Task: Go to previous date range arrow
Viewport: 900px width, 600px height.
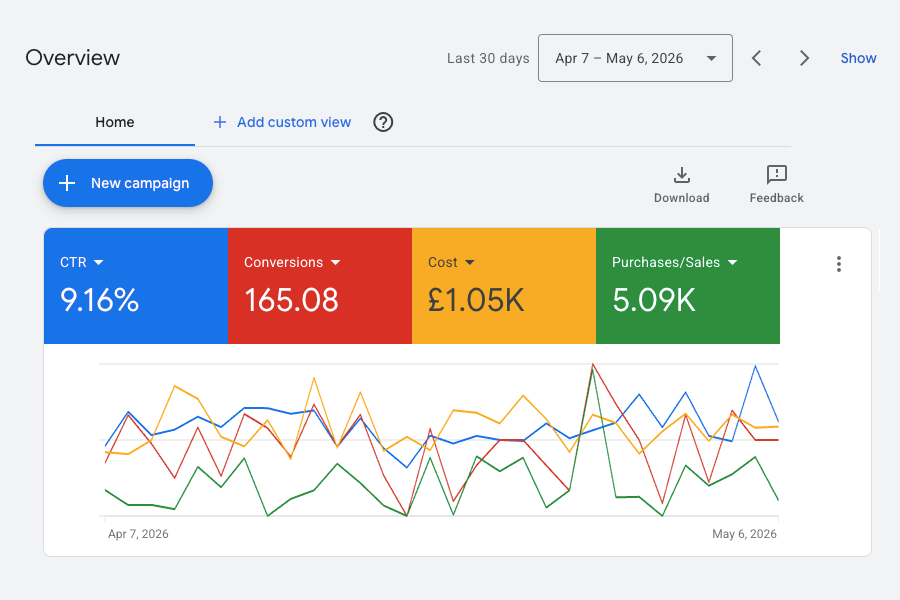Action: click(757, 58)
